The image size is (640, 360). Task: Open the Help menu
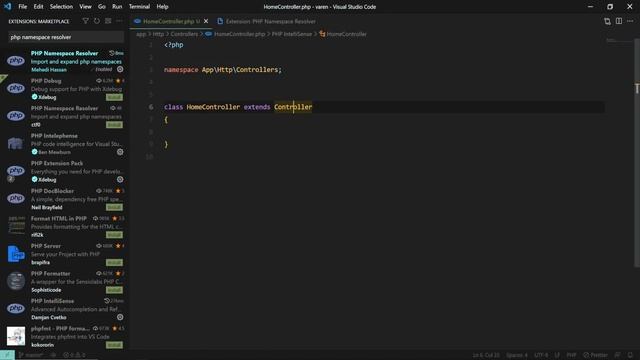pos(162,7)
